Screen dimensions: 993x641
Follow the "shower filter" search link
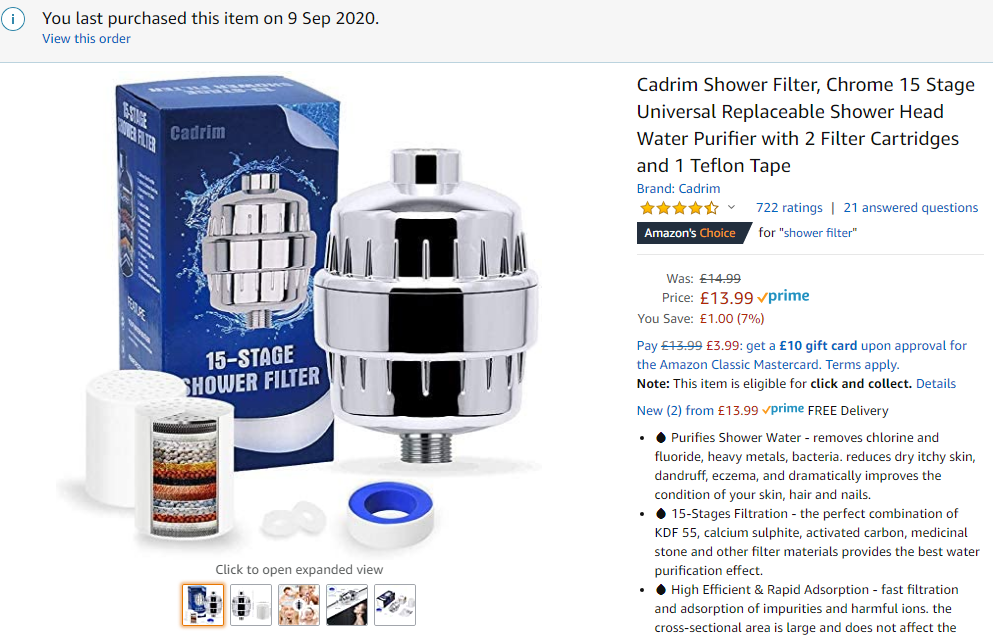[820, 233]
